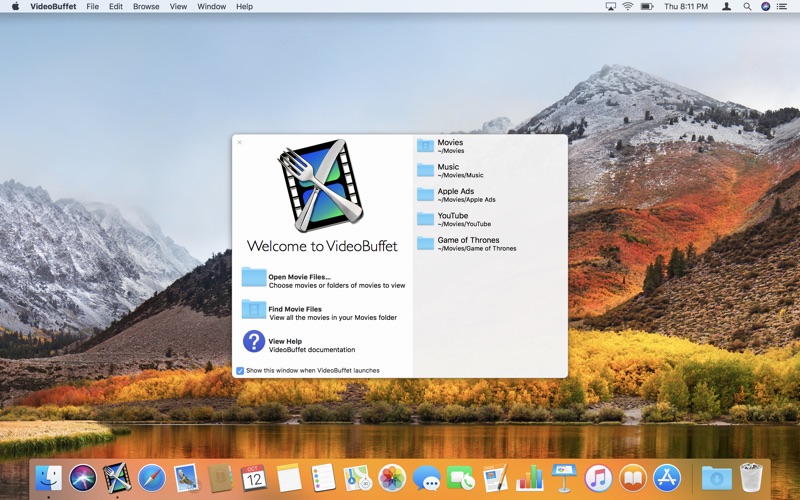Open the File menu

[x=92, y=7]
